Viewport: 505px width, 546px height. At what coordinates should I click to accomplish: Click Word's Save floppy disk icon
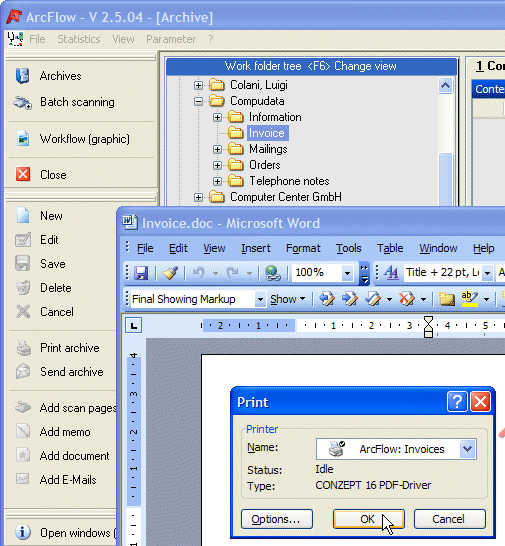tap(141, 273)
